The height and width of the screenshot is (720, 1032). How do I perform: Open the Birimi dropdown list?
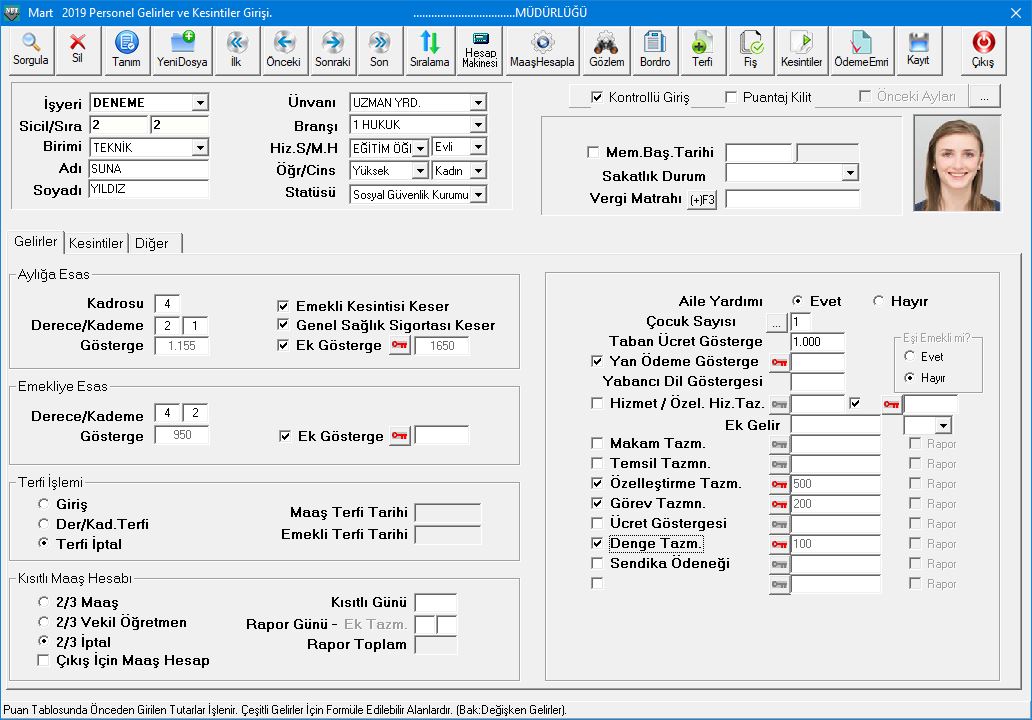pos(200,148)
